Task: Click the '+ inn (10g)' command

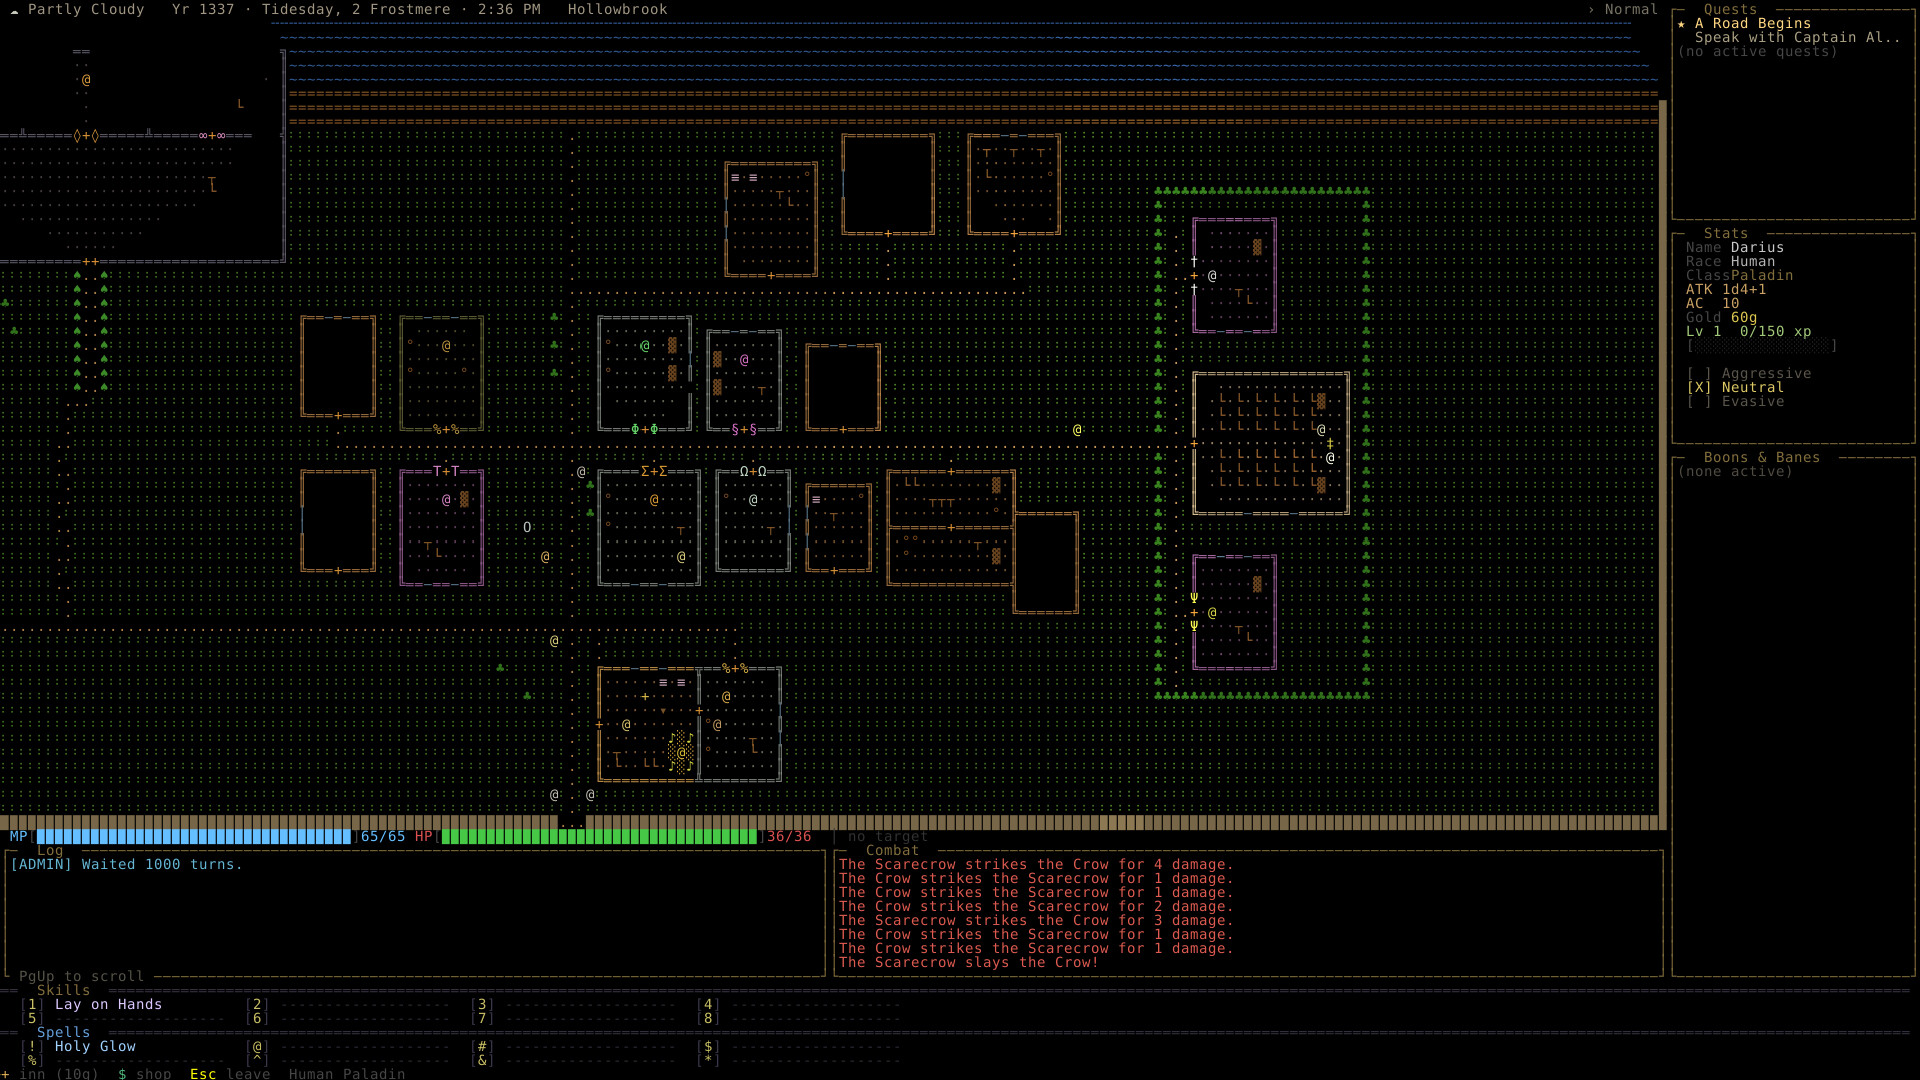Action: 50,1074
